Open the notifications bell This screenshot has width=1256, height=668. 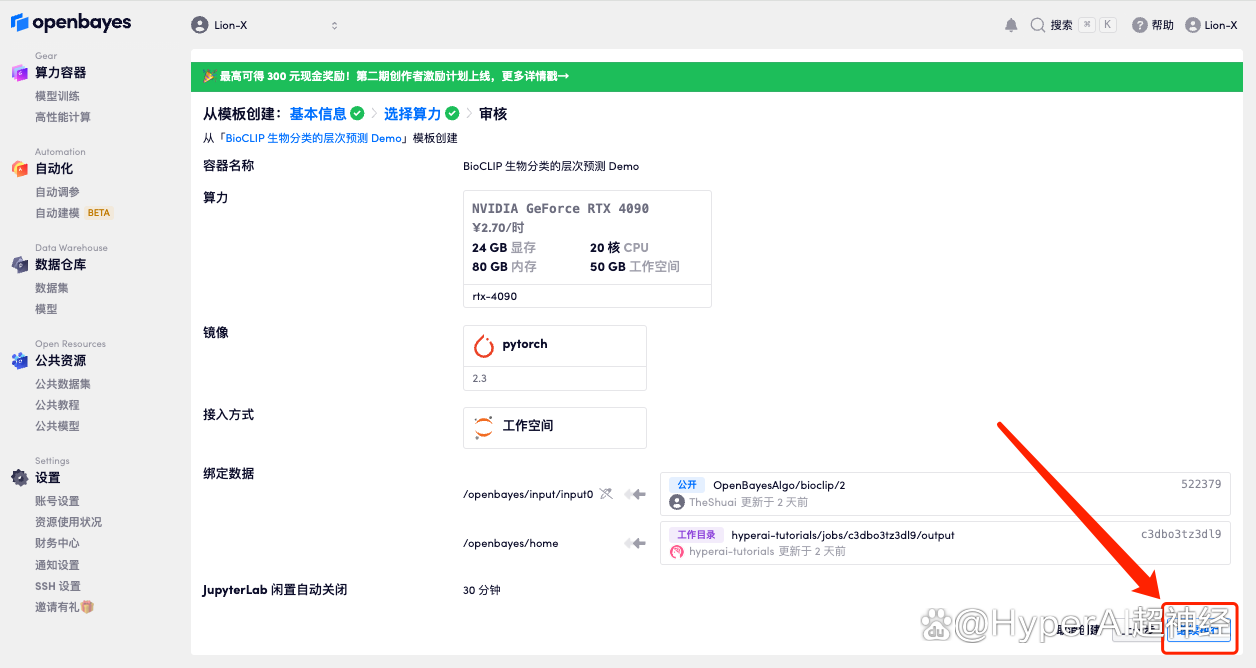pyautogui.click(x=1011, y=25)
